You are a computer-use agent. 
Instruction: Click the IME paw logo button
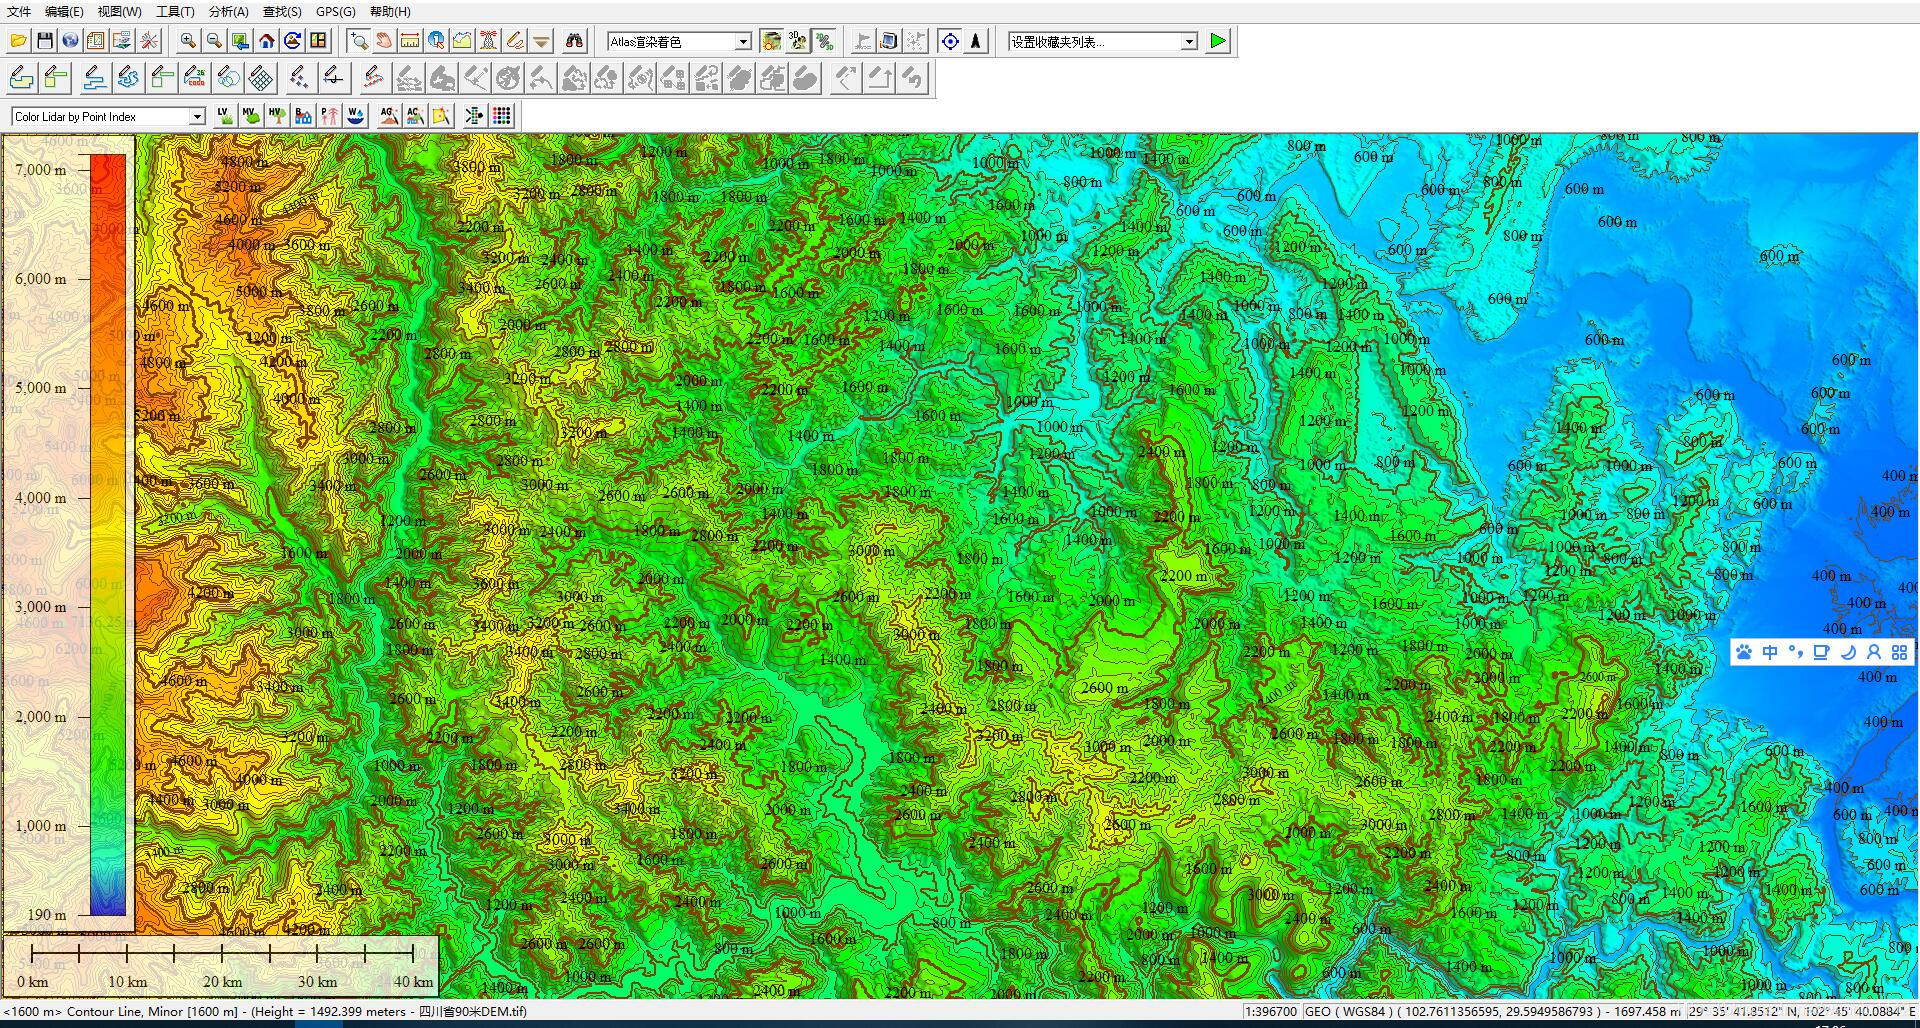[x=1744, y=652]
